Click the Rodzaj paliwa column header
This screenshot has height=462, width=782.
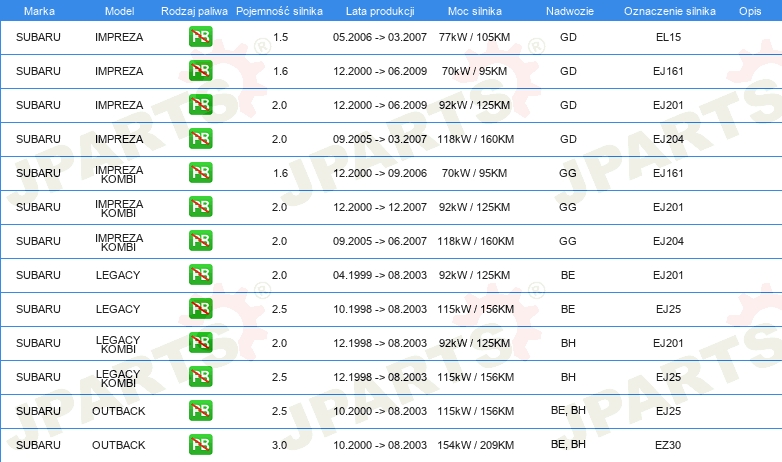click(x=194, y=11)
